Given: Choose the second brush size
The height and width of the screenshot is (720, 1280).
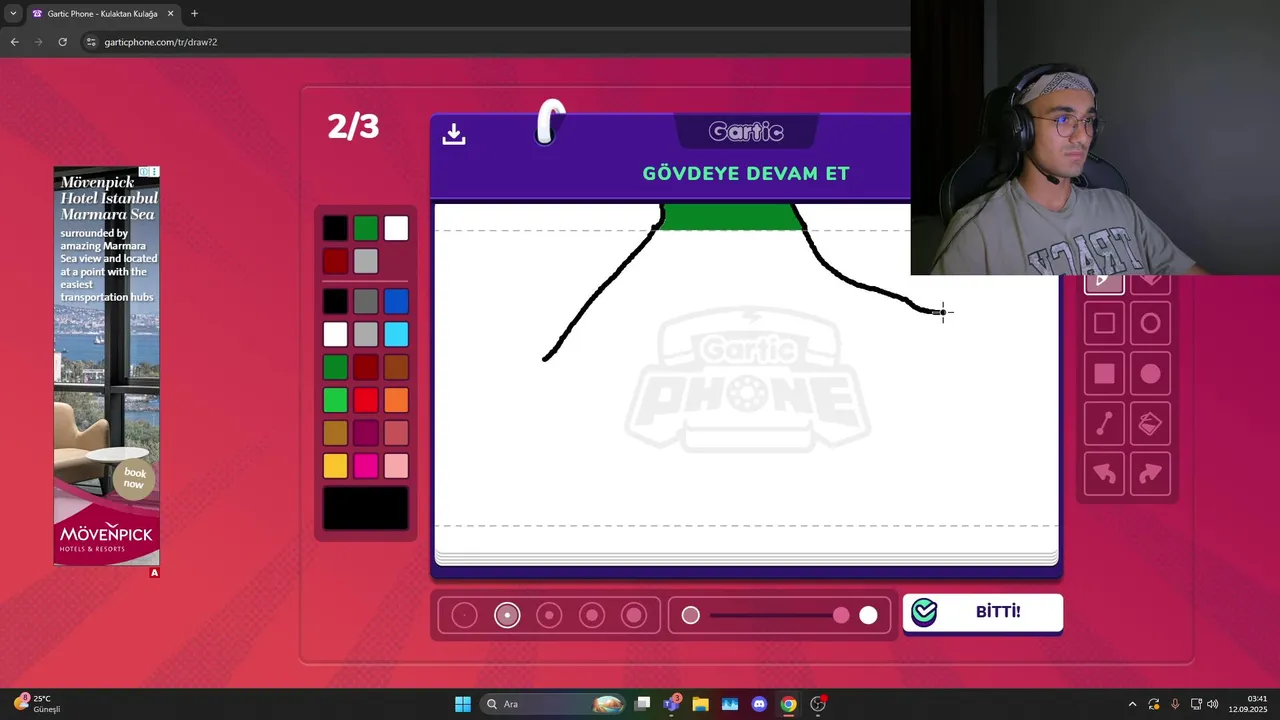Looking at the screenshot, I should 507,615.
